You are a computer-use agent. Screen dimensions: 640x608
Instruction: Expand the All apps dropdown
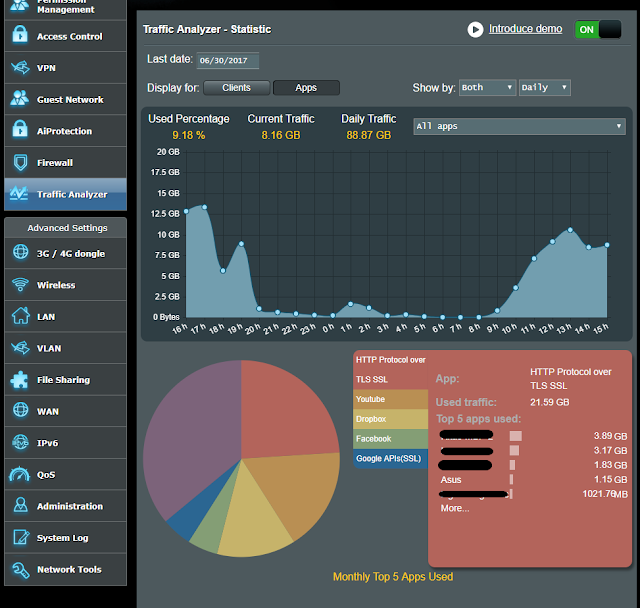pyautogui.click(x=519, y=126)
